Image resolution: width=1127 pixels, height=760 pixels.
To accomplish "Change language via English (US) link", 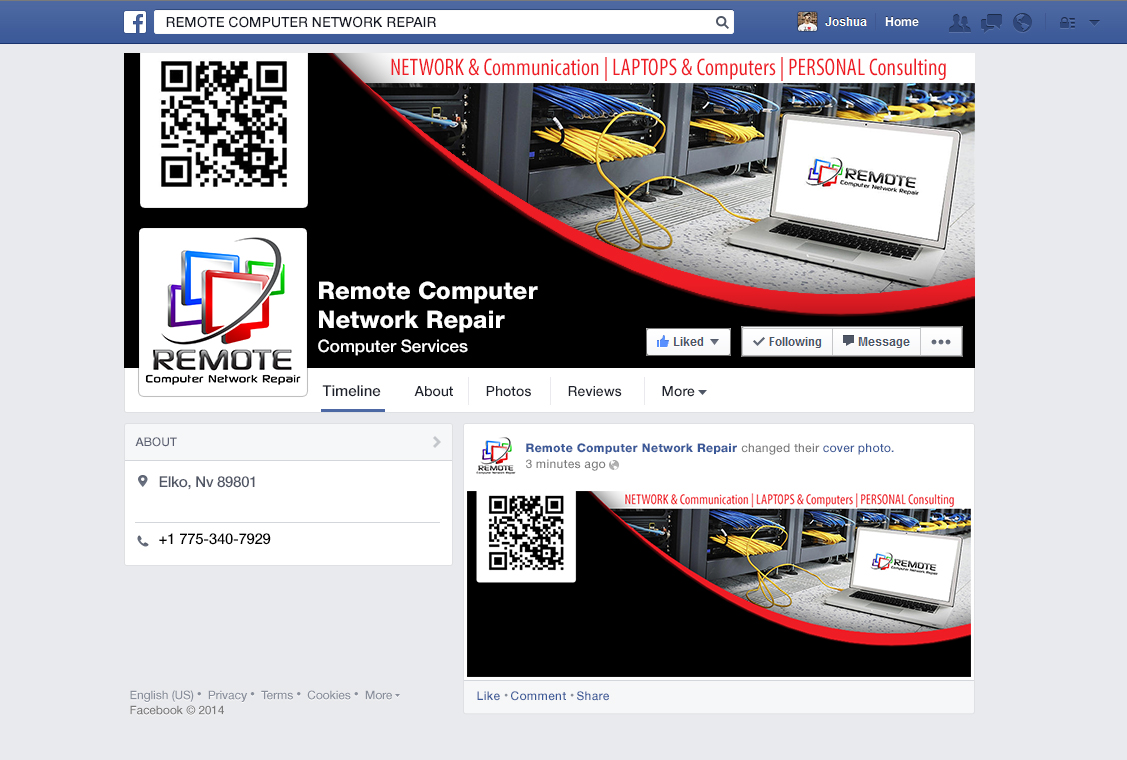I will 162,695.
